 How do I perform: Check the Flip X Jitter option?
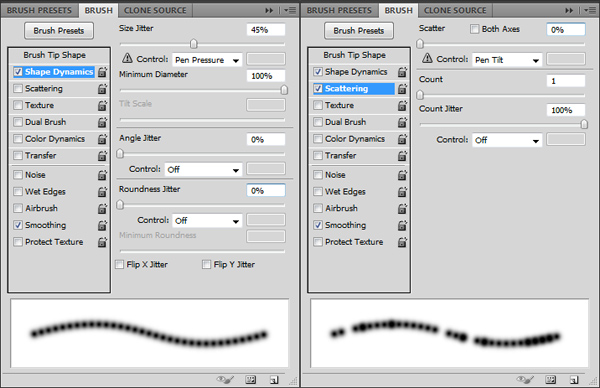120,264
